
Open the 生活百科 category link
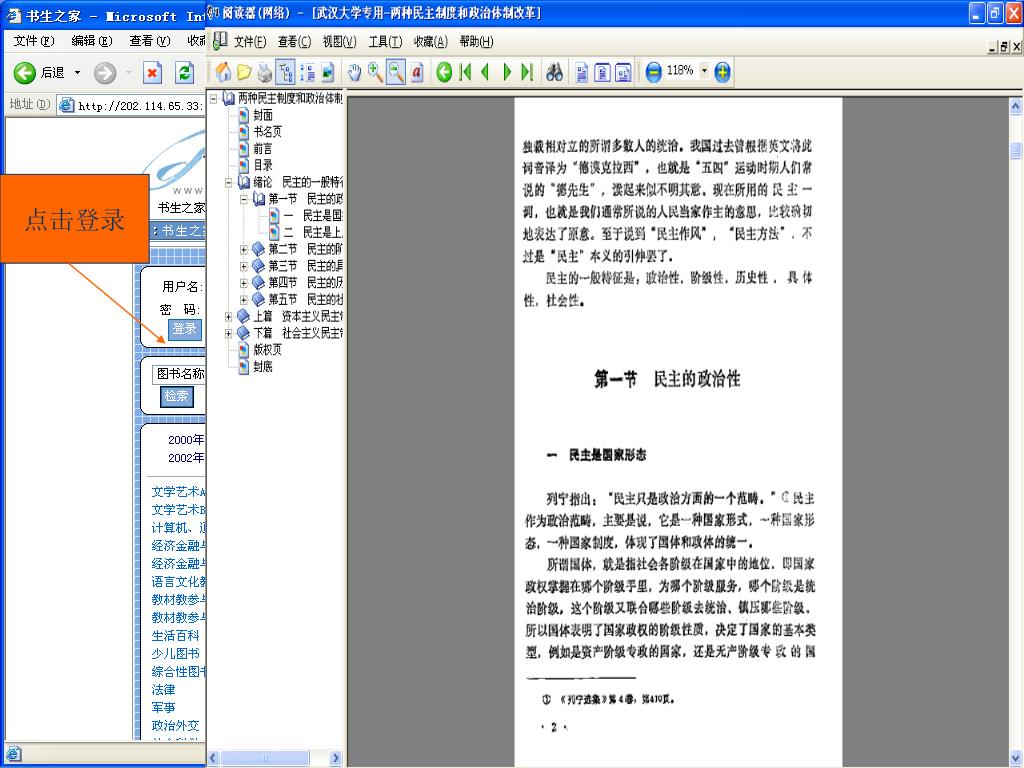175,635
